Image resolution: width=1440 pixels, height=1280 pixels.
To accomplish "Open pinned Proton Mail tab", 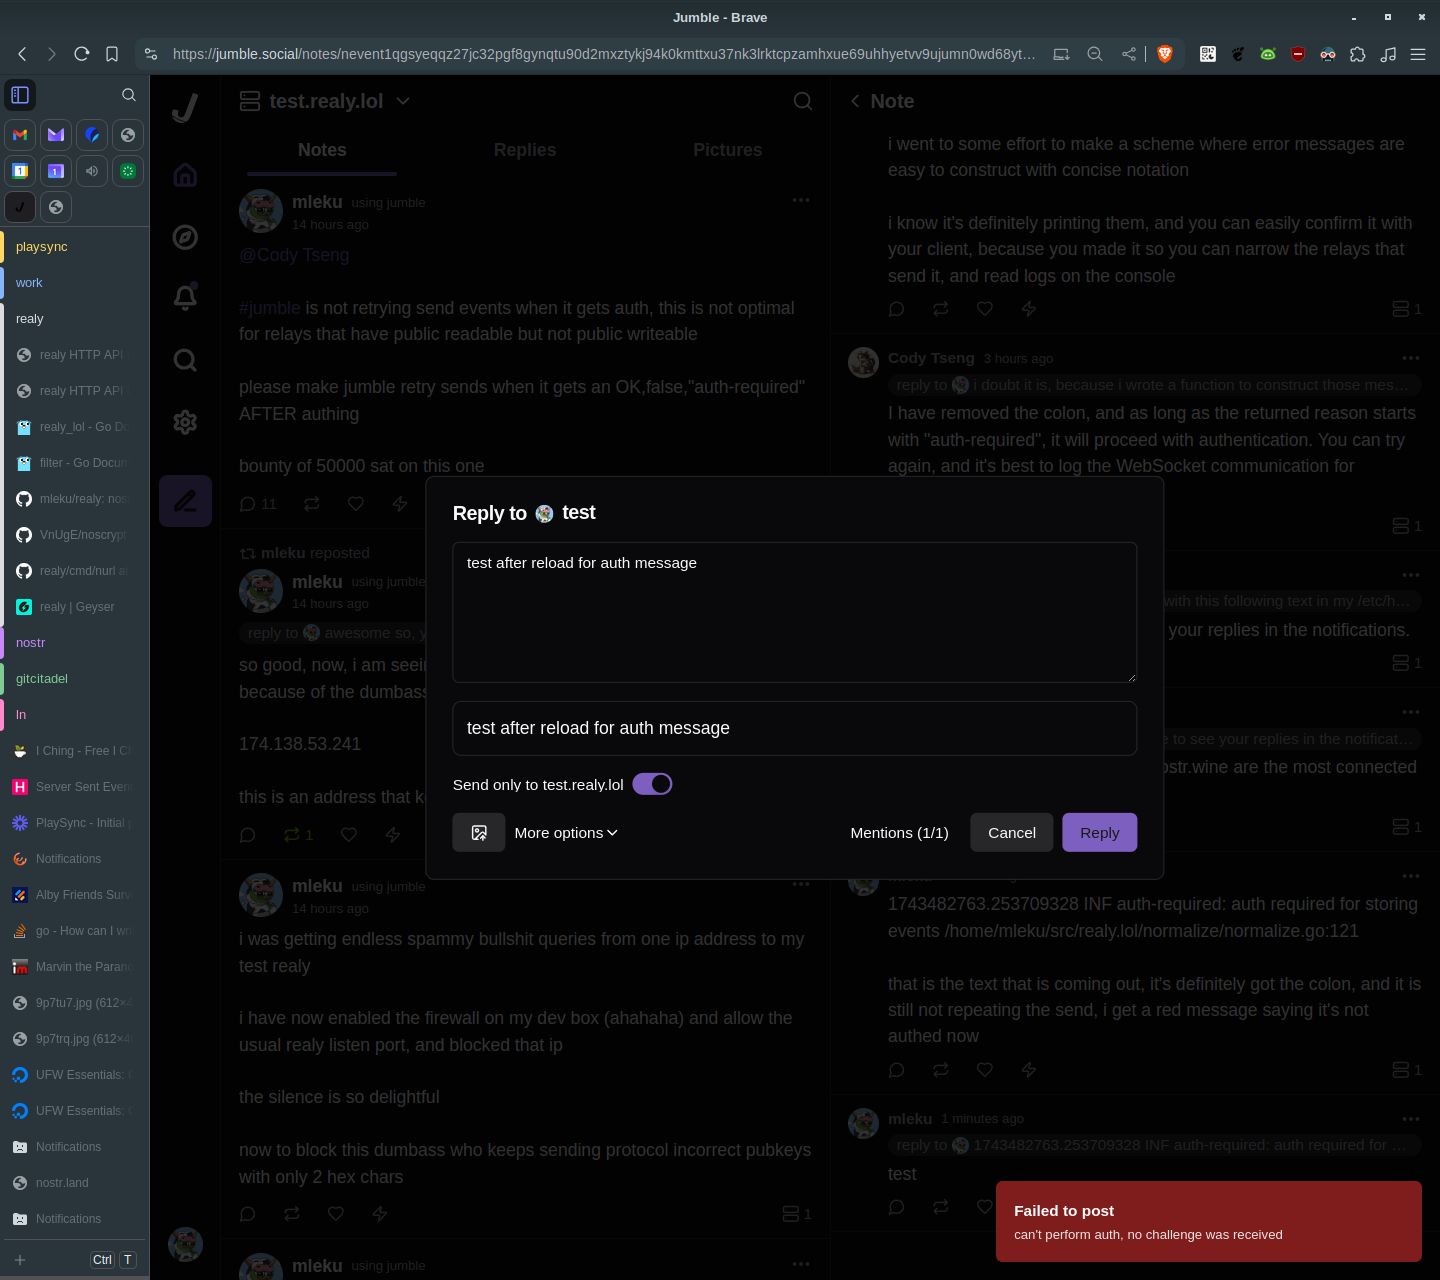I will click(x=56, y=135).
